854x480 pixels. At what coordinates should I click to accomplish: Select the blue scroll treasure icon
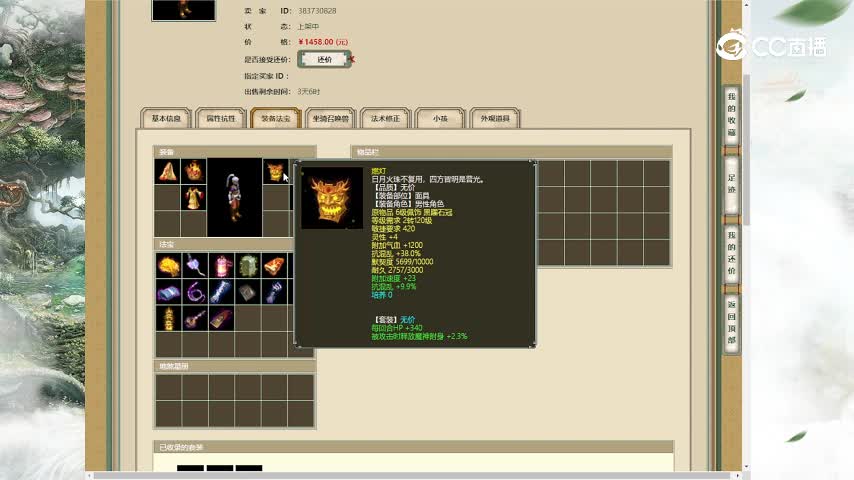(222, 292)
